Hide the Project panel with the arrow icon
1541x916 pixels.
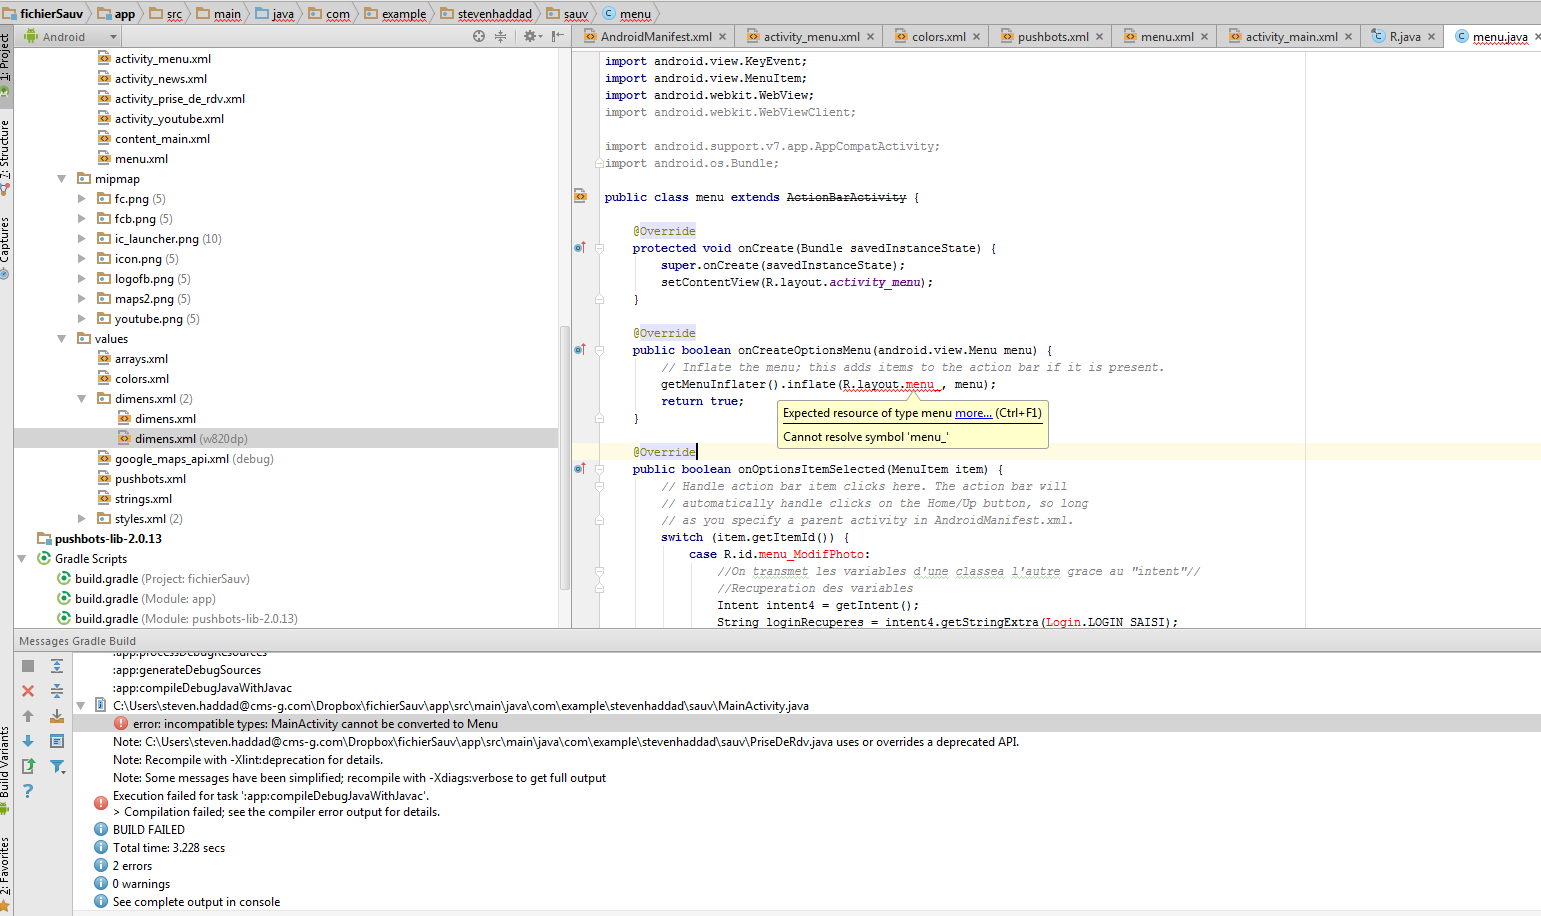click(558, 36)
